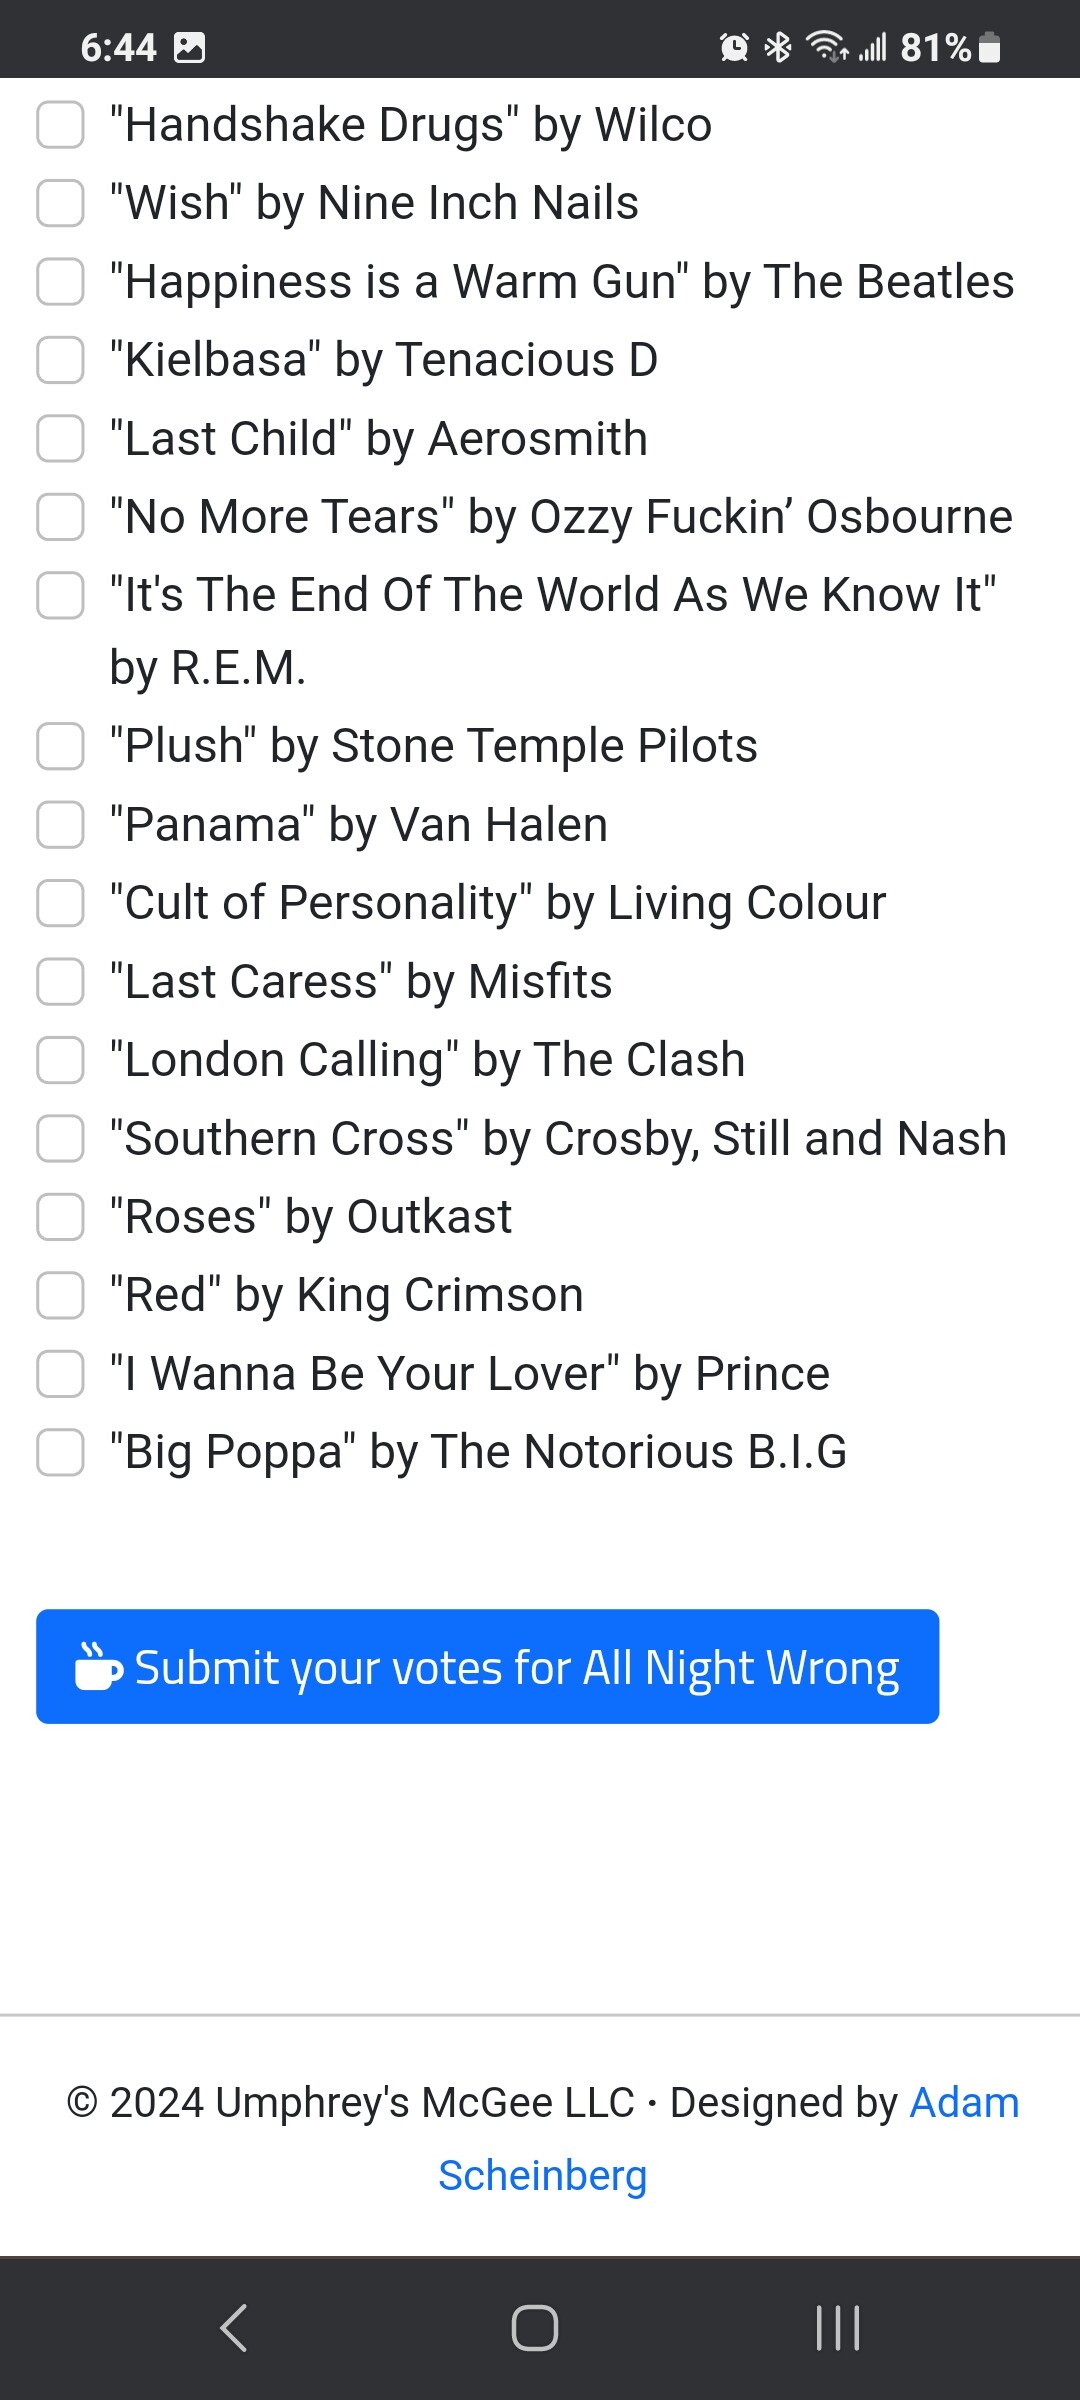Tap the battery icon in status bar
This screenshot has width=1080, height=2400.
[x=989, y=47]
